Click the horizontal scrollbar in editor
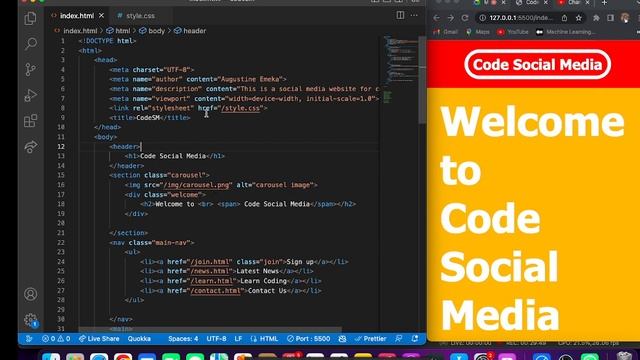Viewport: 640px width, 360px height. [210, 329]
